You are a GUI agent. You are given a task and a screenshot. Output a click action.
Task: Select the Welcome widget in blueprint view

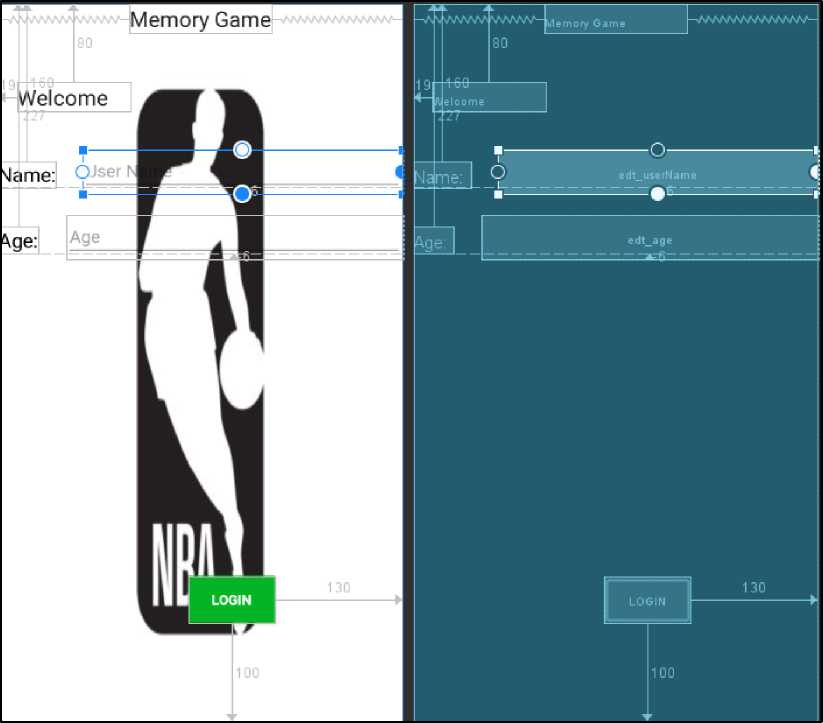coord(489,97)
